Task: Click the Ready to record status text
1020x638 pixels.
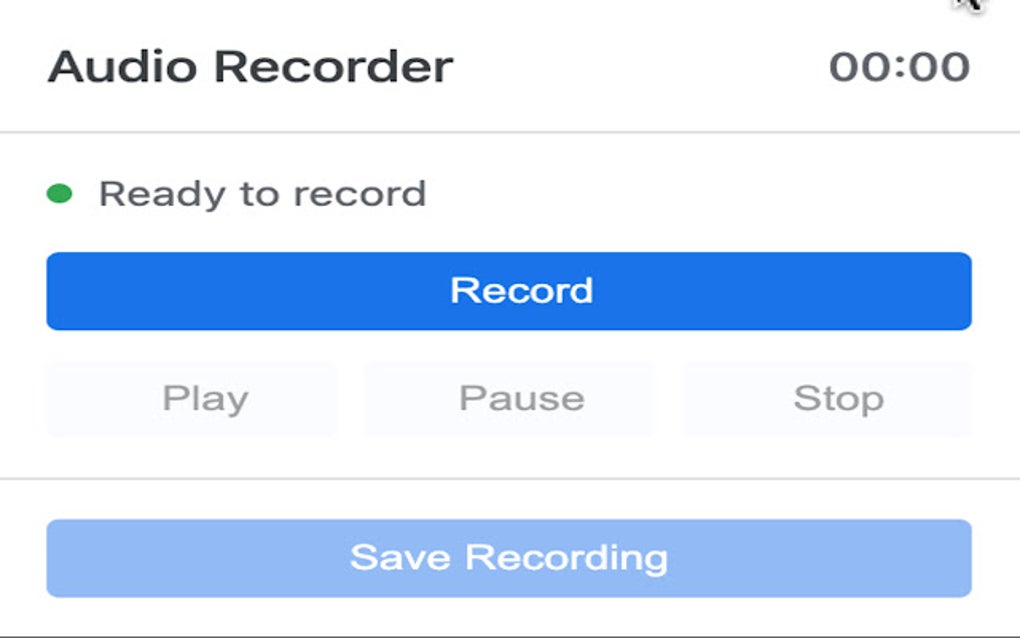Action: coord(262,192)
